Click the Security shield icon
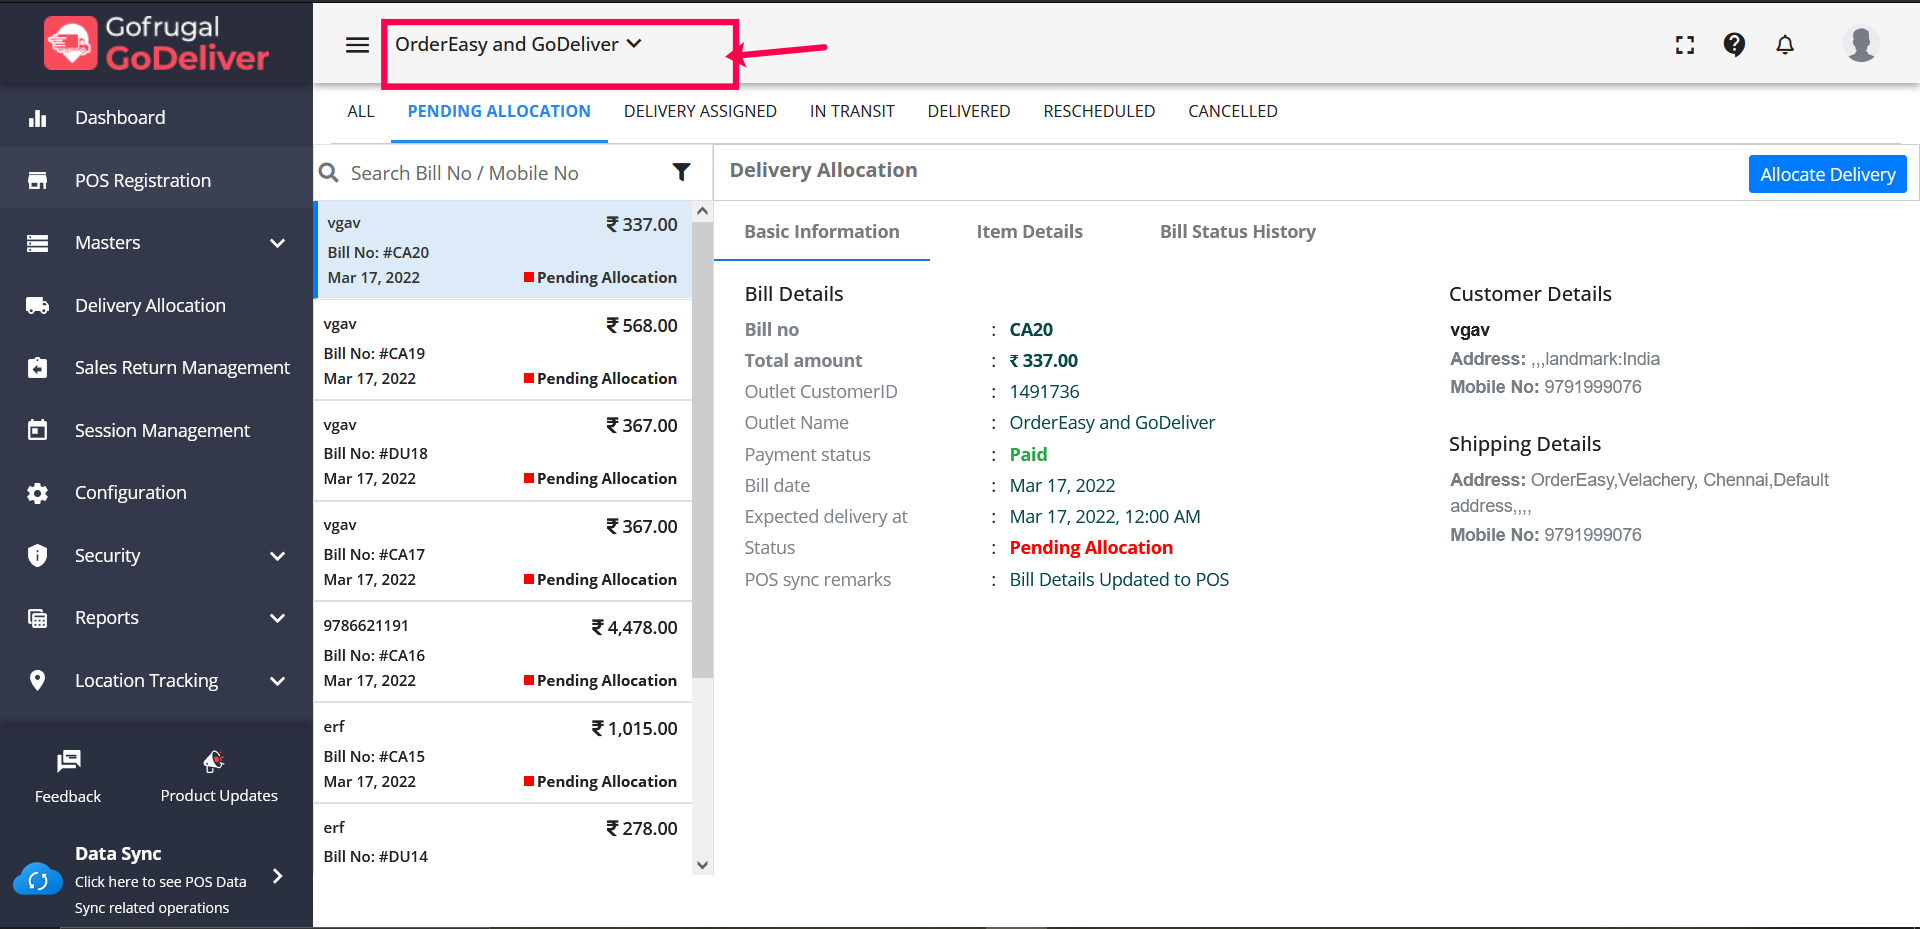This screenshot has width=1920, height=929. [x=38, y=556]
